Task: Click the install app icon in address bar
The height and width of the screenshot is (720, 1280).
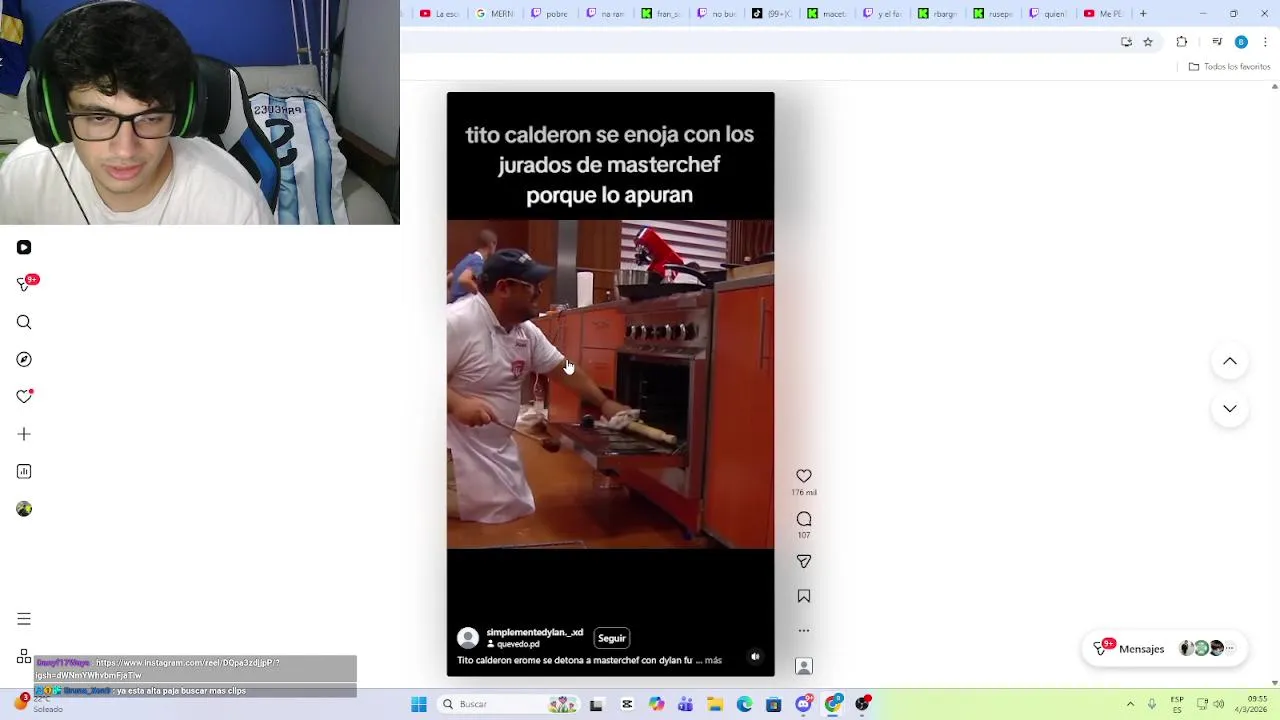Action: 1127,42
